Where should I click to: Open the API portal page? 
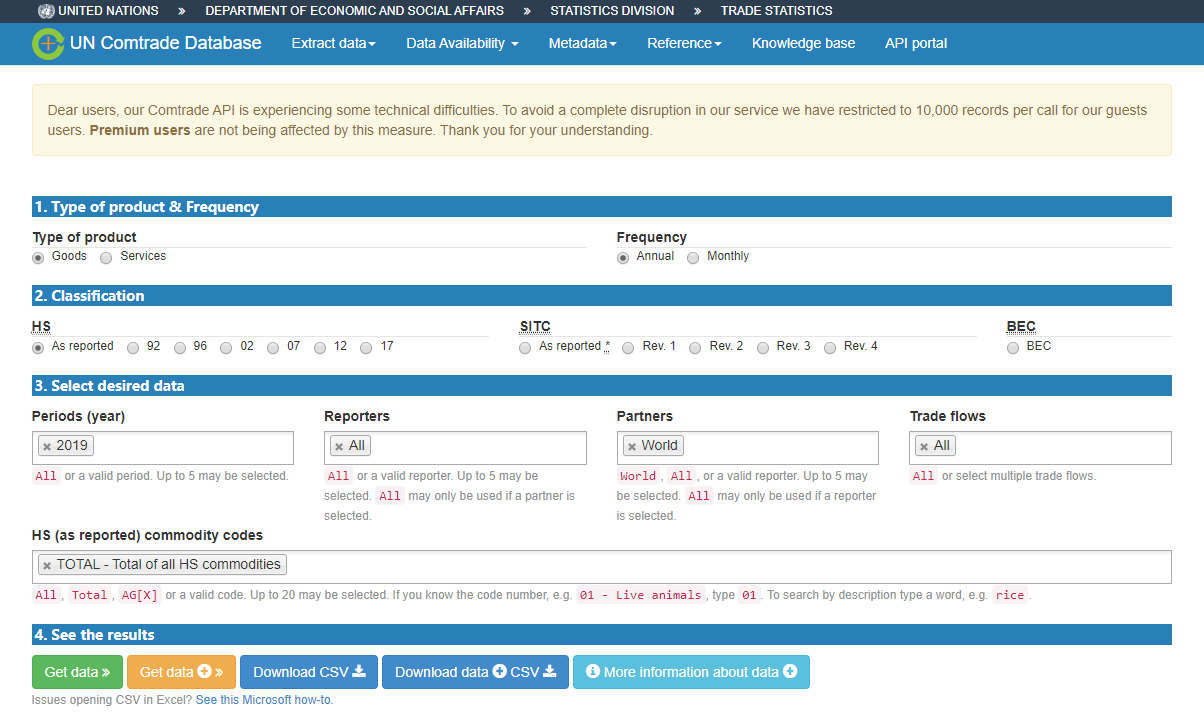(916, 43)
